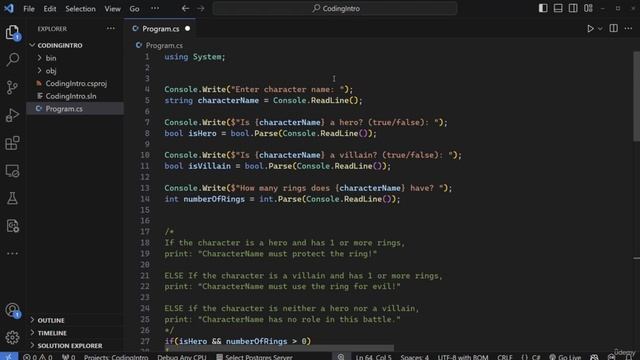The image size is (640, 360).
Task: Open the remote window indicator
Action: 9,356
